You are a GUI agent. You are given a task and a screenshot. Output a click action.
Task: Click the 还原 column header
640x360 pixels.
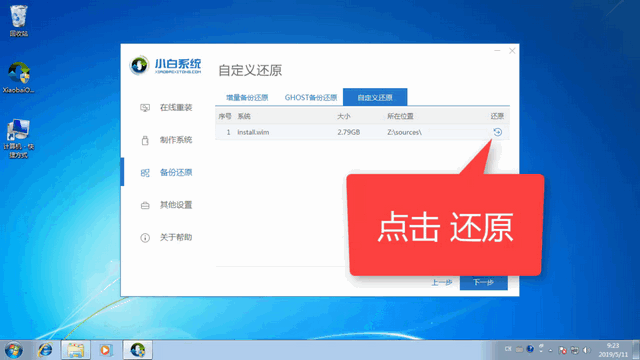point(497,116)
